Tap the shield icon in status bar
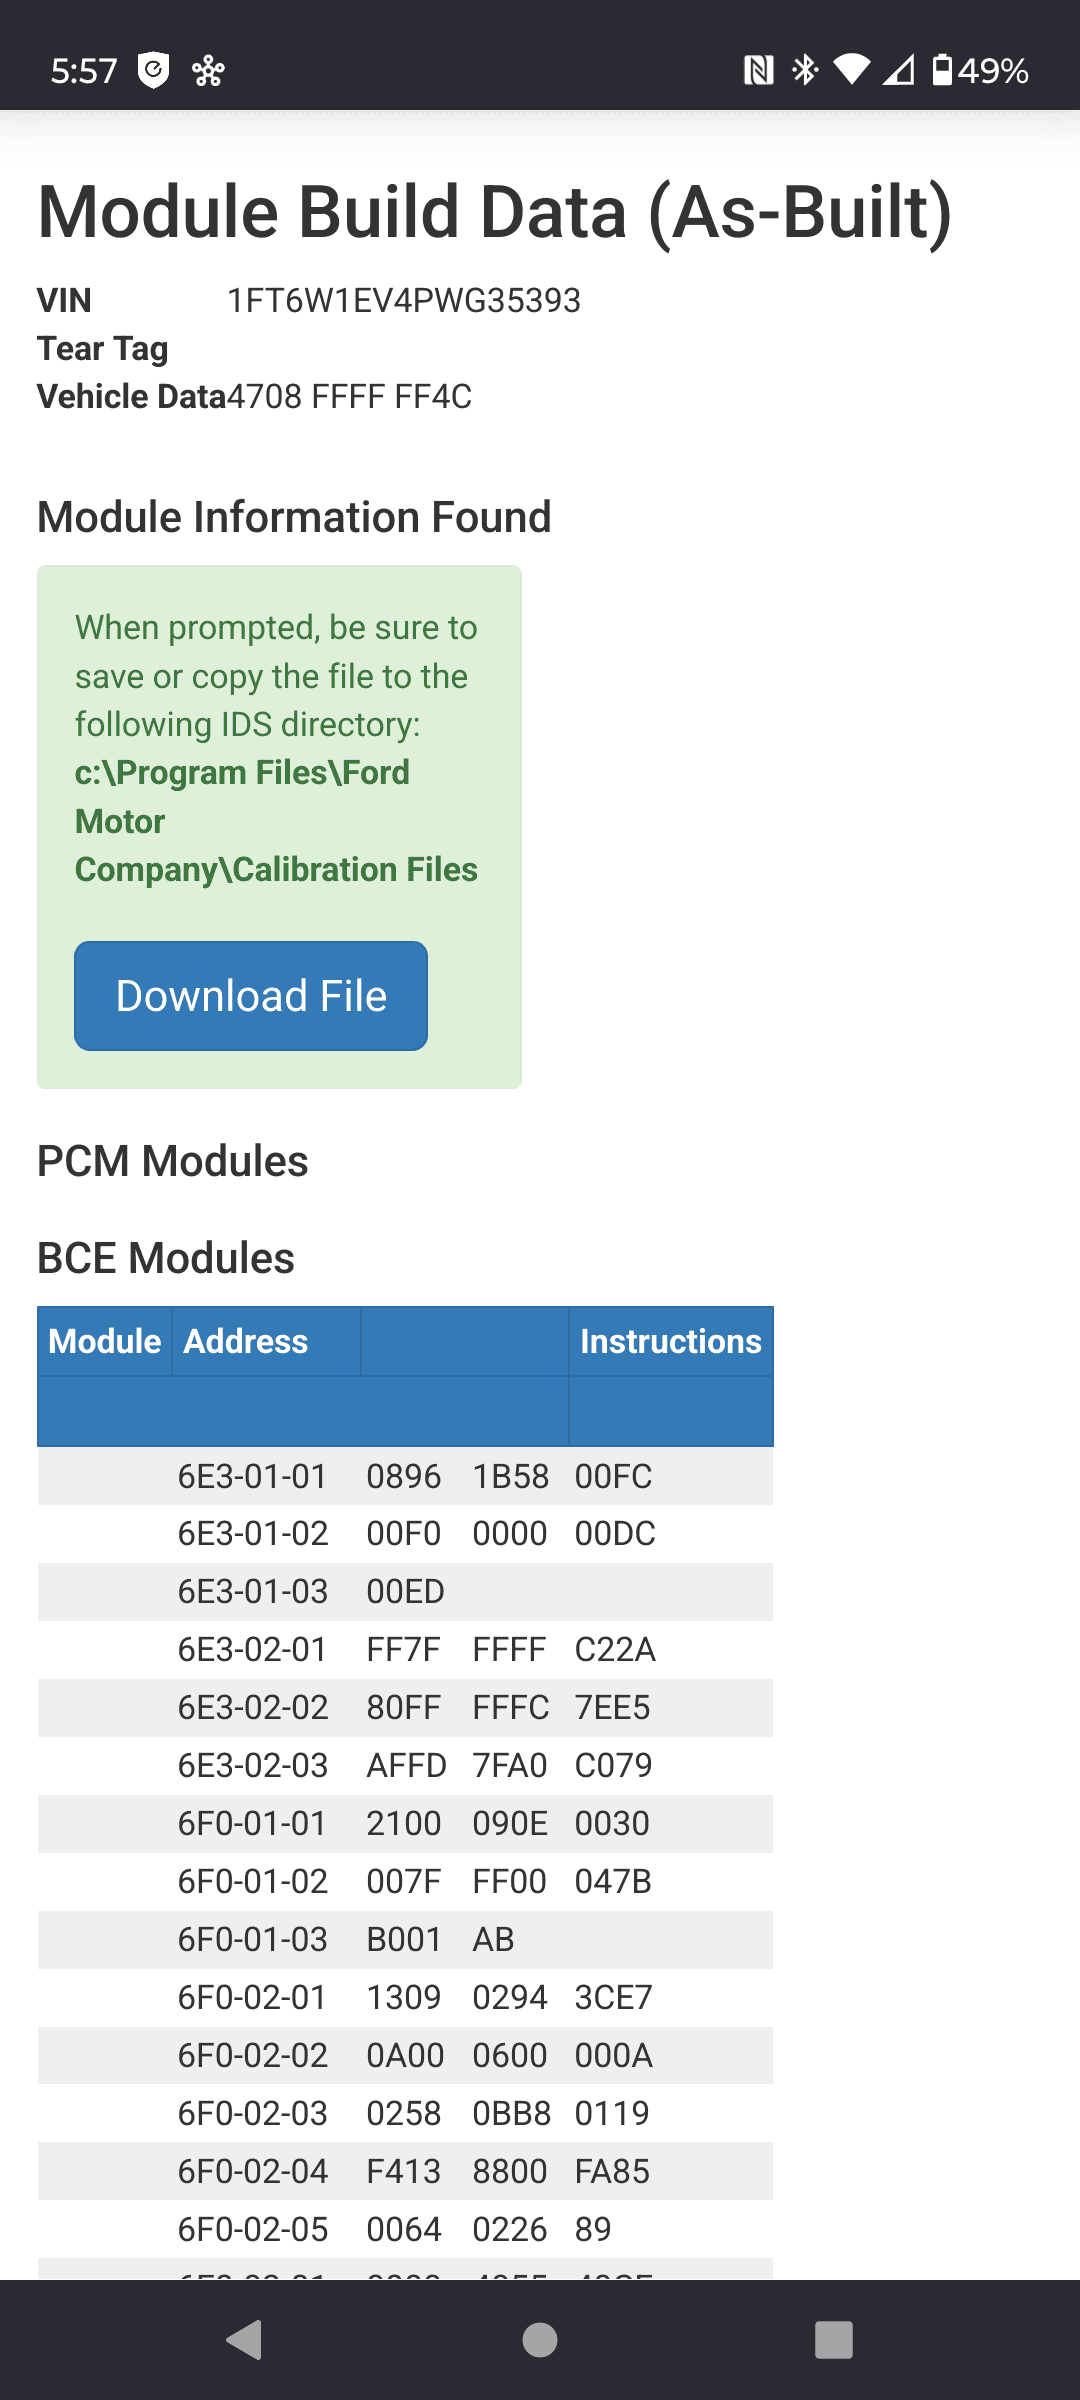Viewport: 1080px width, 2400px height. point(153,70)
